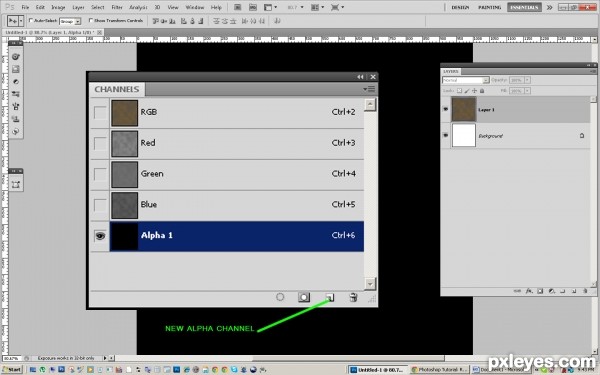Create new alpha channel icon
600x375 pixels.
[330, 297]
